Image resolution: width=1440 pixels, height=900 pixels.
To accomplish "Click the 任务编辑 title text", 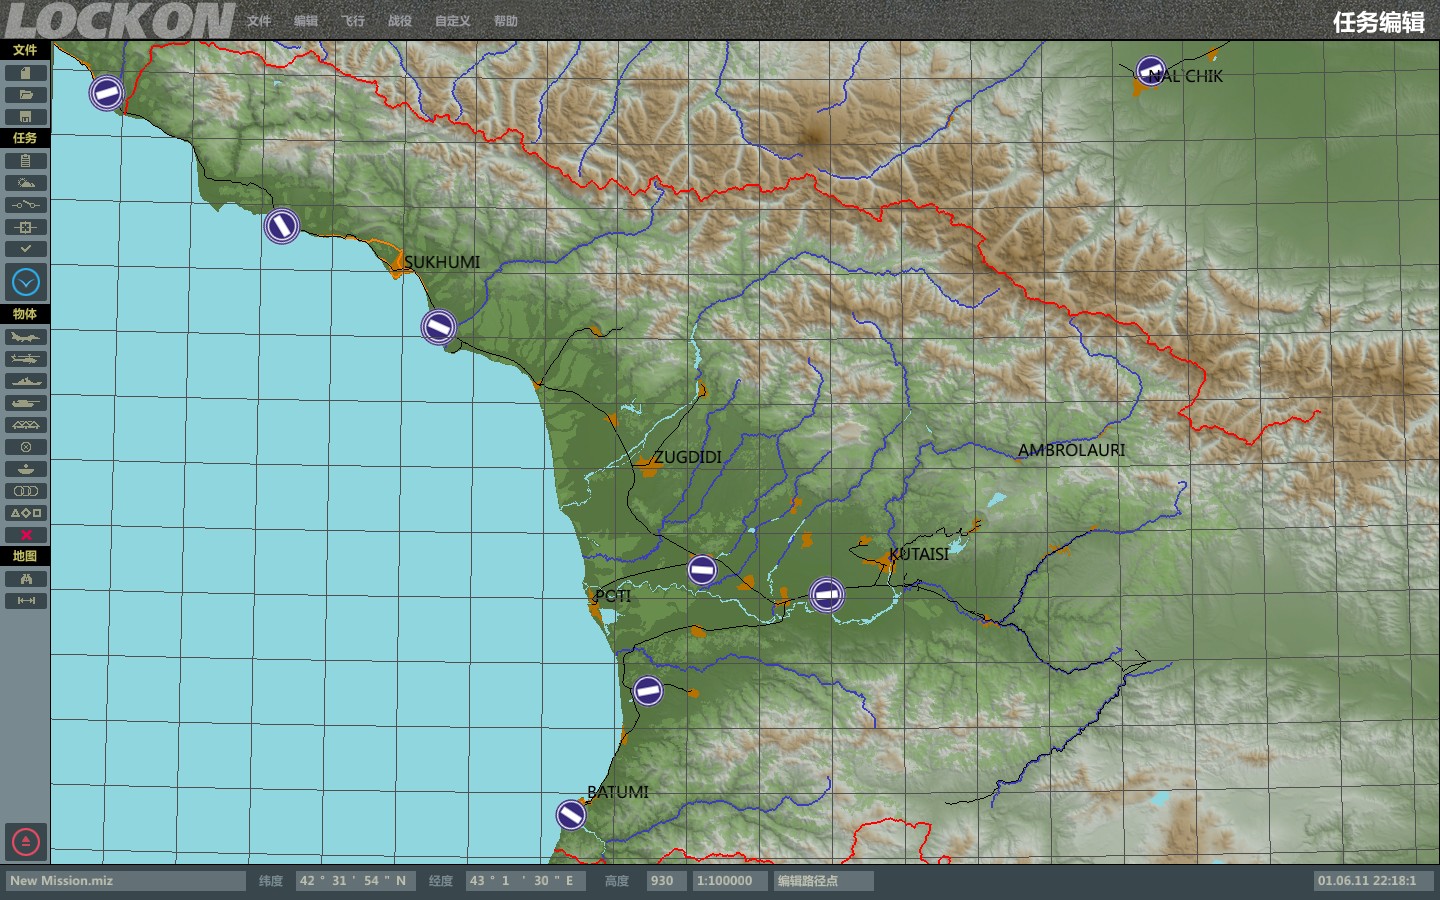I will [x=1379, y=22].
